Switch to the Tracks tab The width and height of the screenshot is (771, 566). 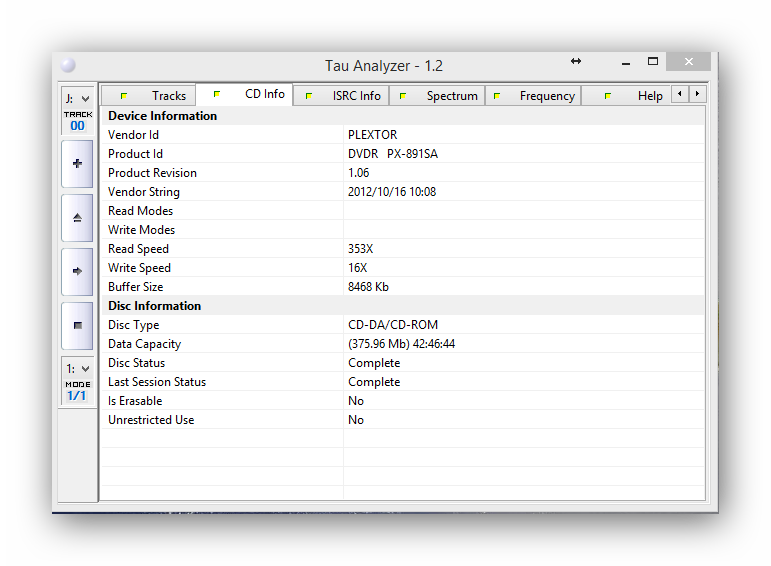click(152, 96)
